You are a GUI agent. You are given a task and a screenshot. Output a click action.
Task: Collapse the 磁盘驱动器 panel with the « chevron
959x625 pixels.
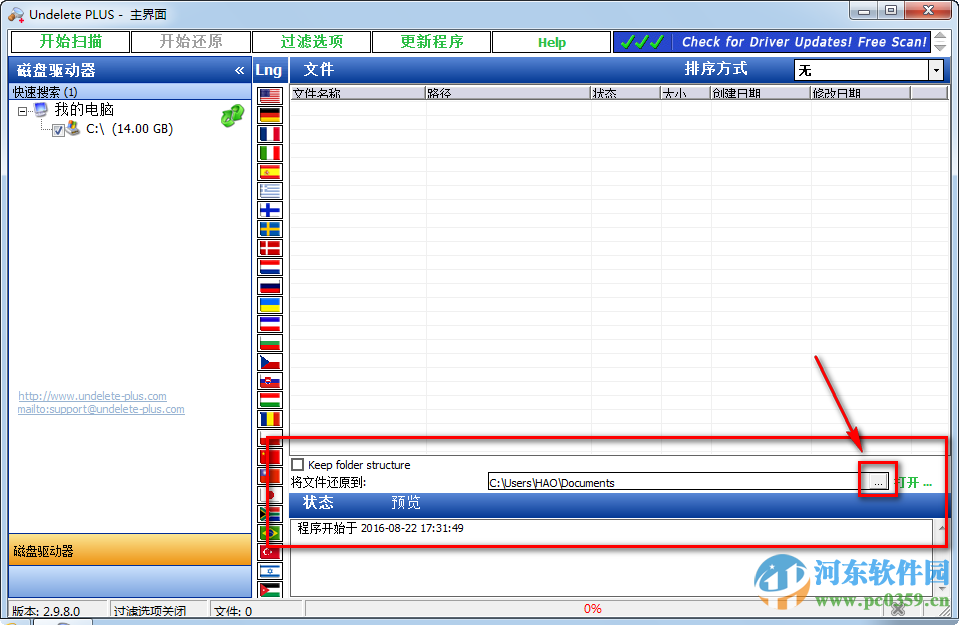pyautogui.click(x=240, y=70)
